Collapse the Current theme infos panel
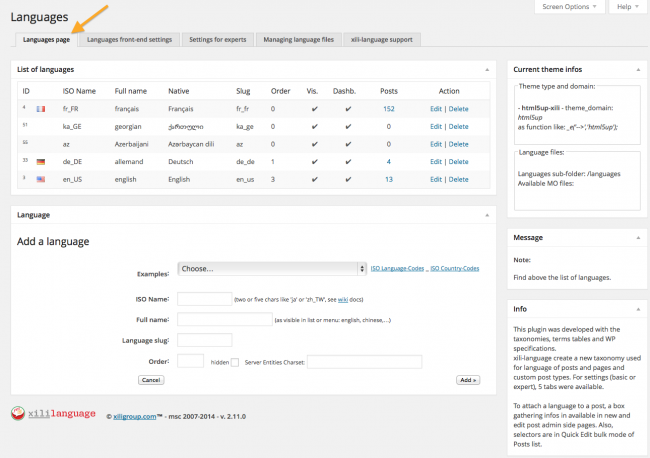This screenshot has width=650, height=458. point(638,70)
